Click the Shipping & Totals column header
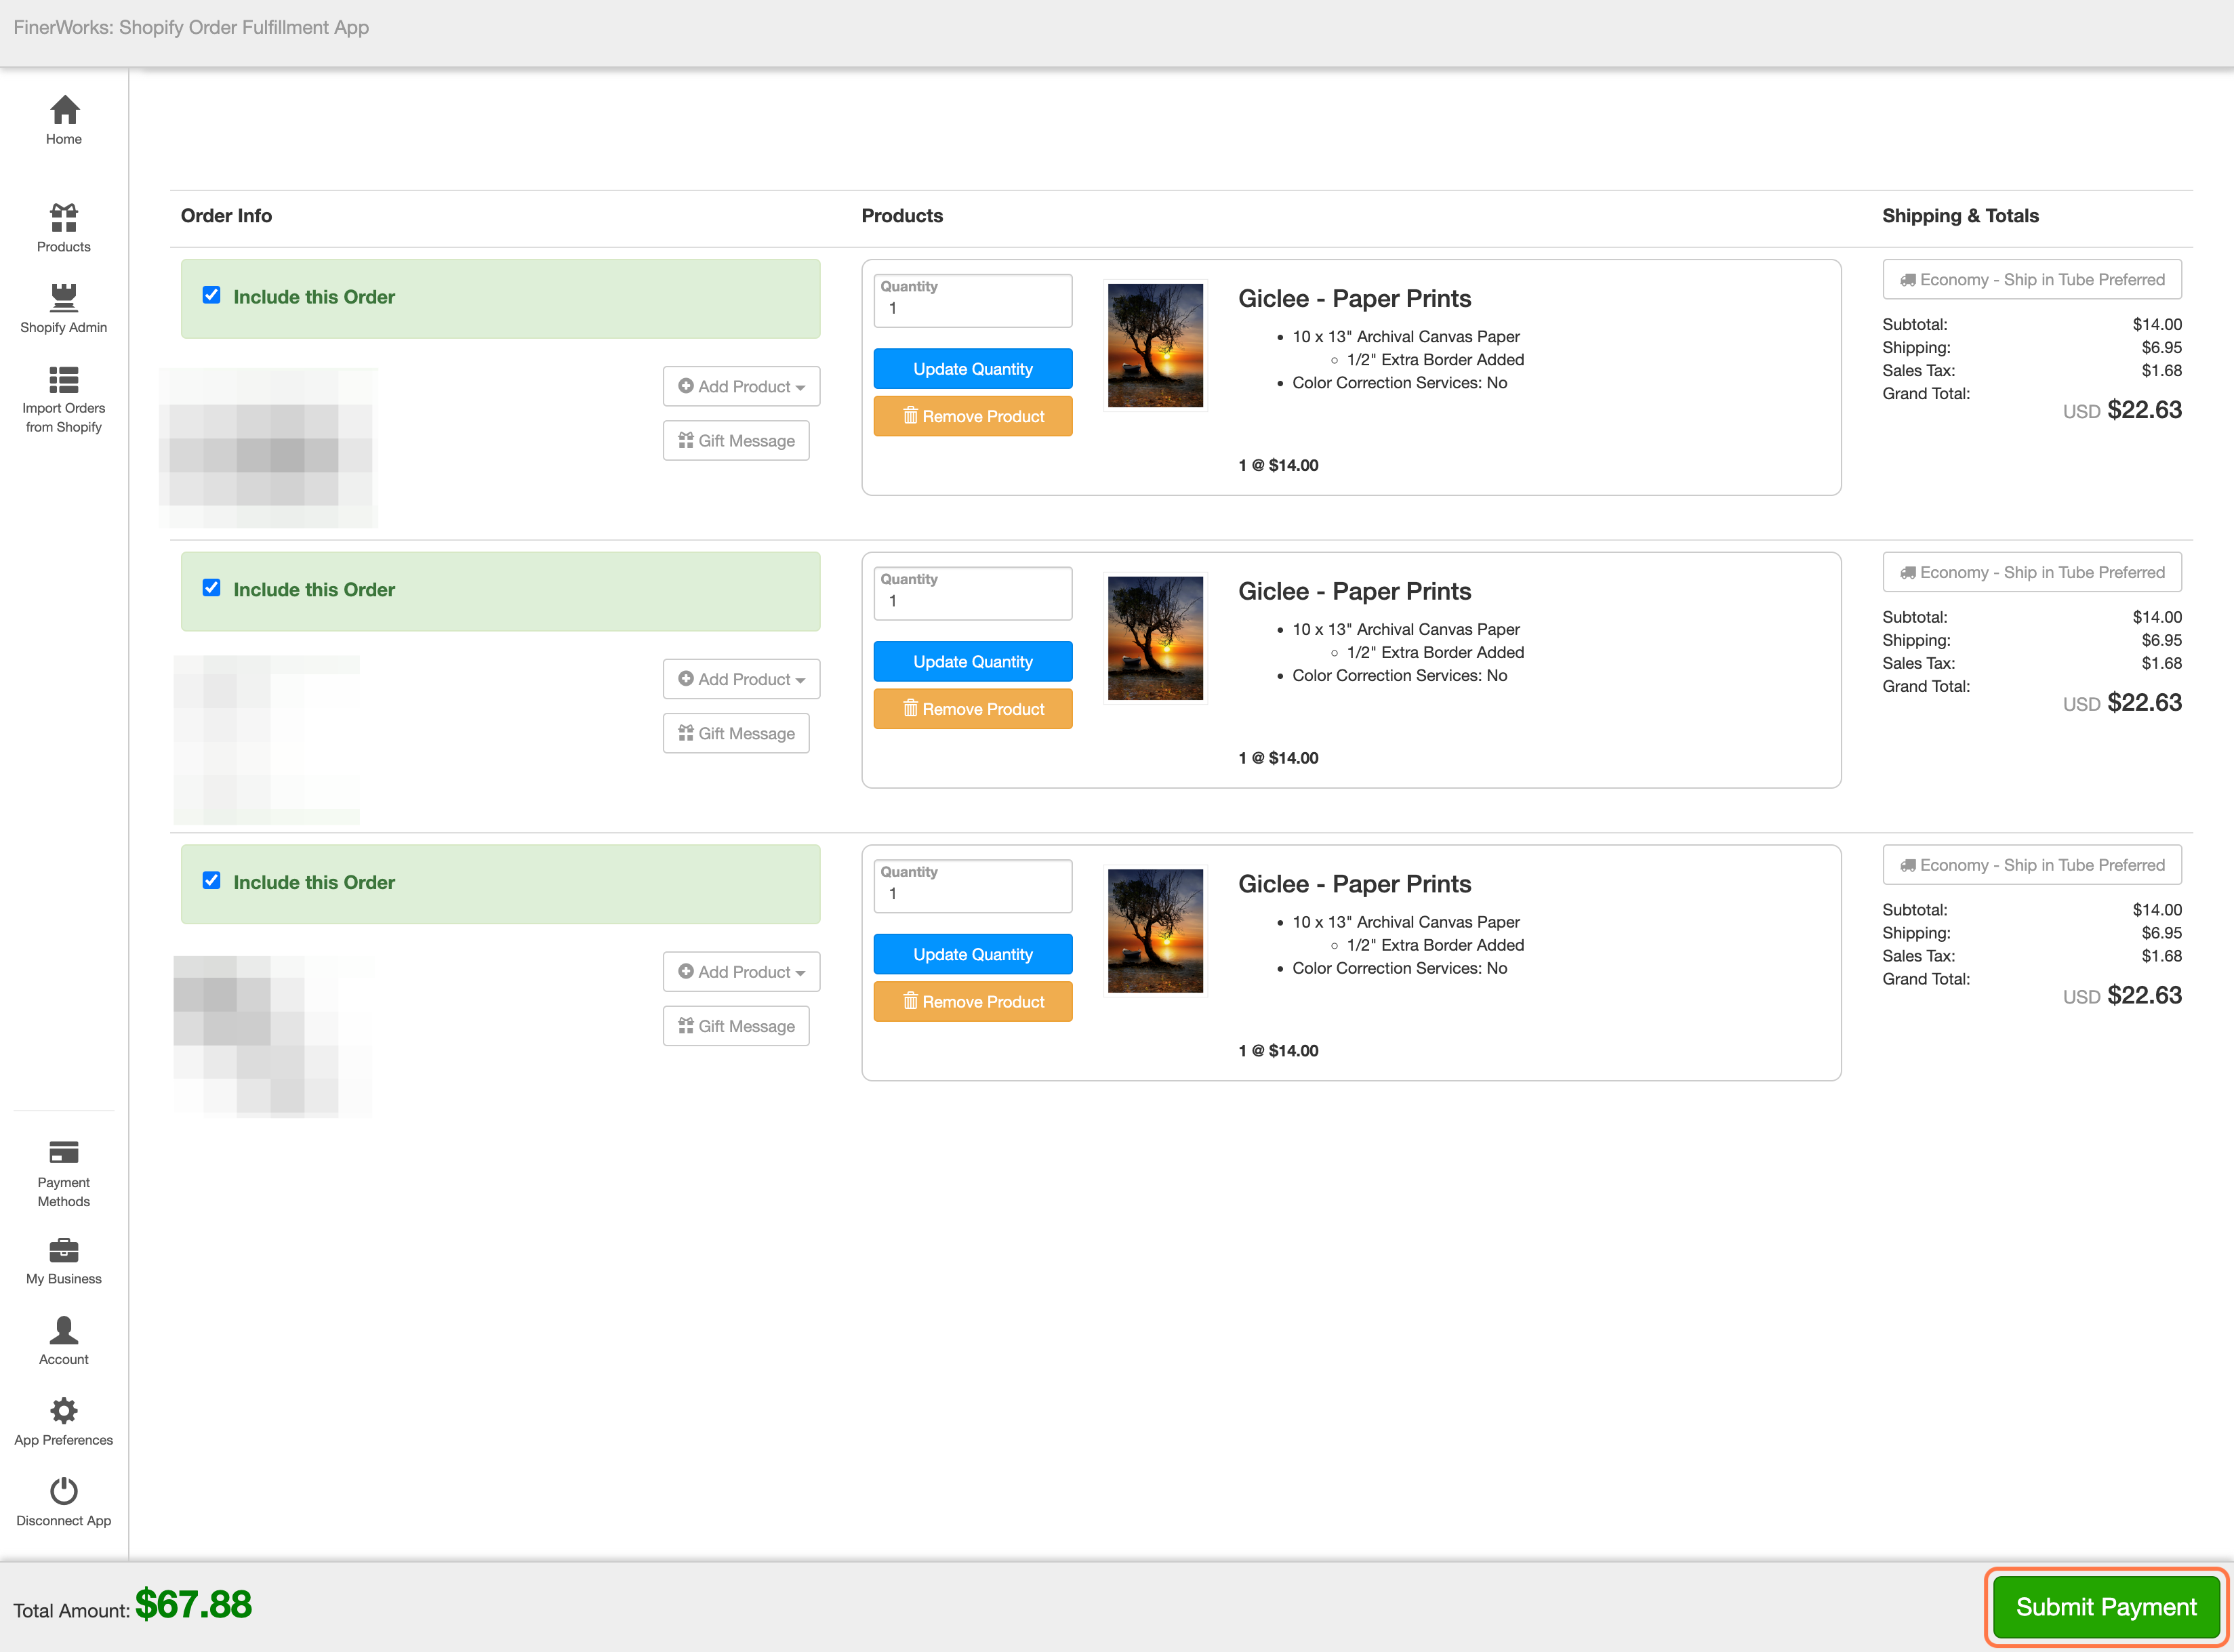The height and width of the screenshot is (1652, 2234). pyautogui.click(x=1960, y=216)
